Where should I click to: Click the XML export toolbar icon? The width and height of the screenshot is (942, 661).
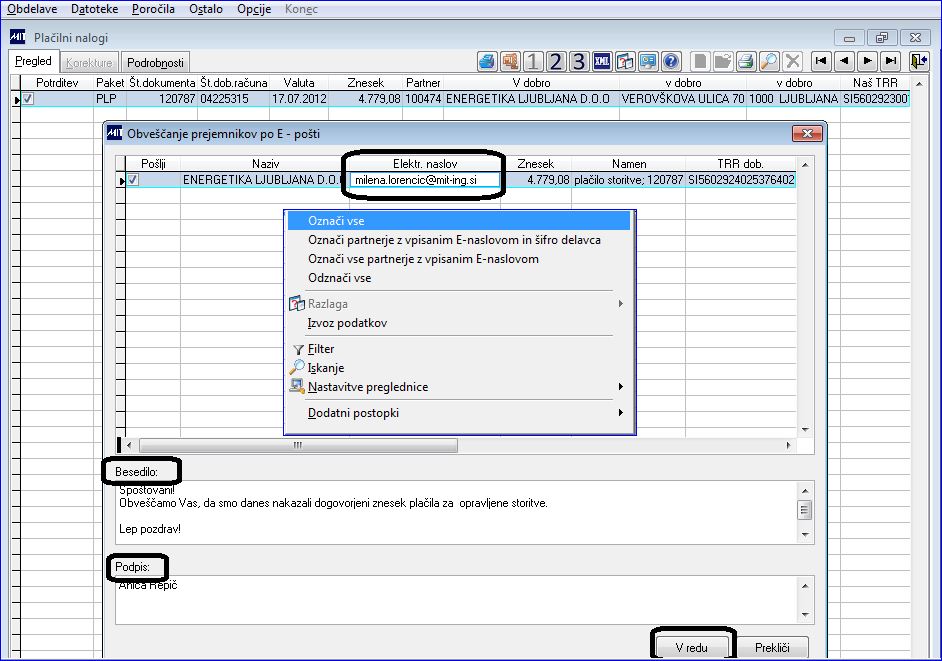click(x=601, y=61)
